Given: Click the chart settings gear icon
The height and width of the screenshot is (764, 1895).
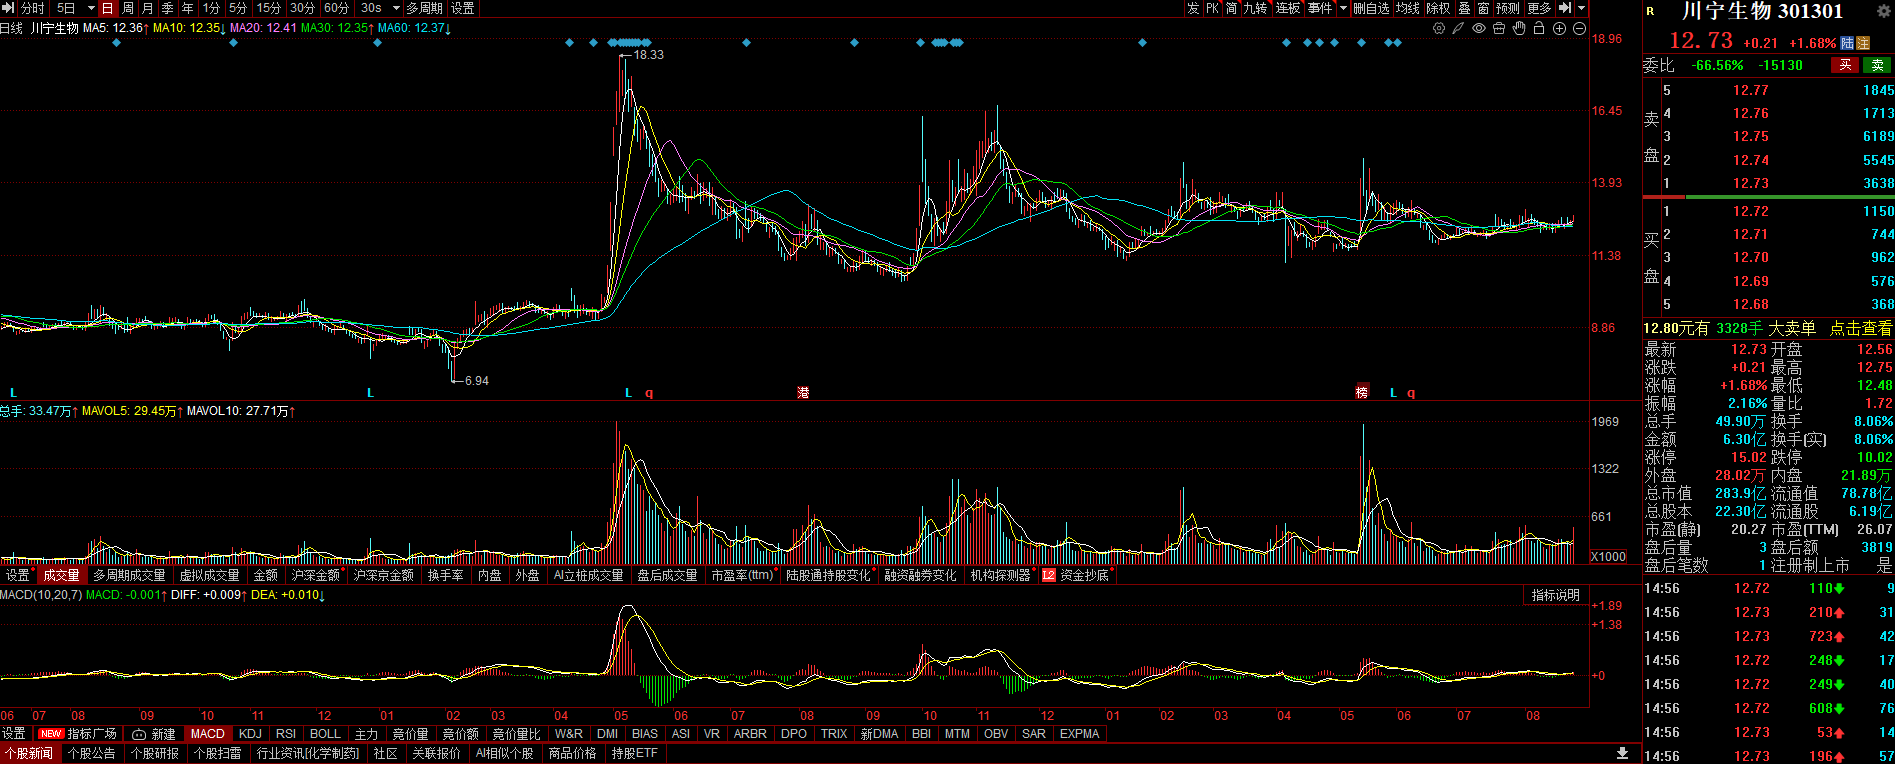Looking at the screenshot, I should 1439,28.
